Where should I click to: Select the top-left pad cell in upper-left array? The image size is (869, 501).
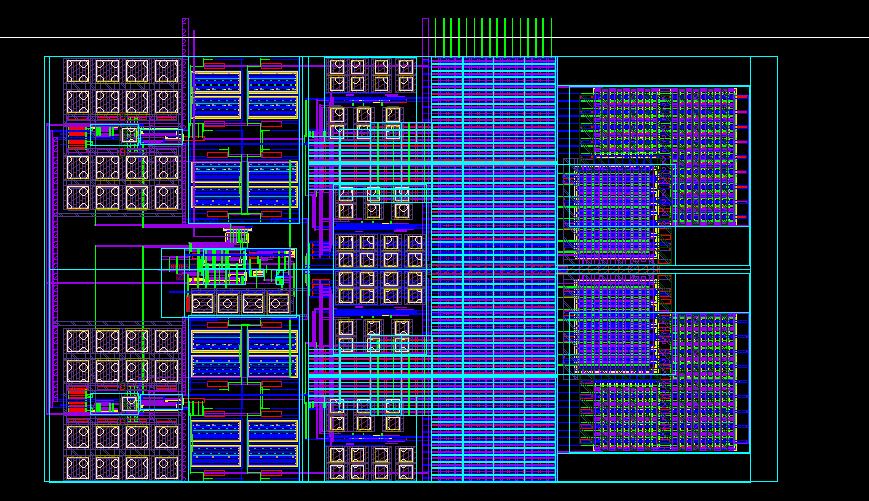tap(78, 71)
